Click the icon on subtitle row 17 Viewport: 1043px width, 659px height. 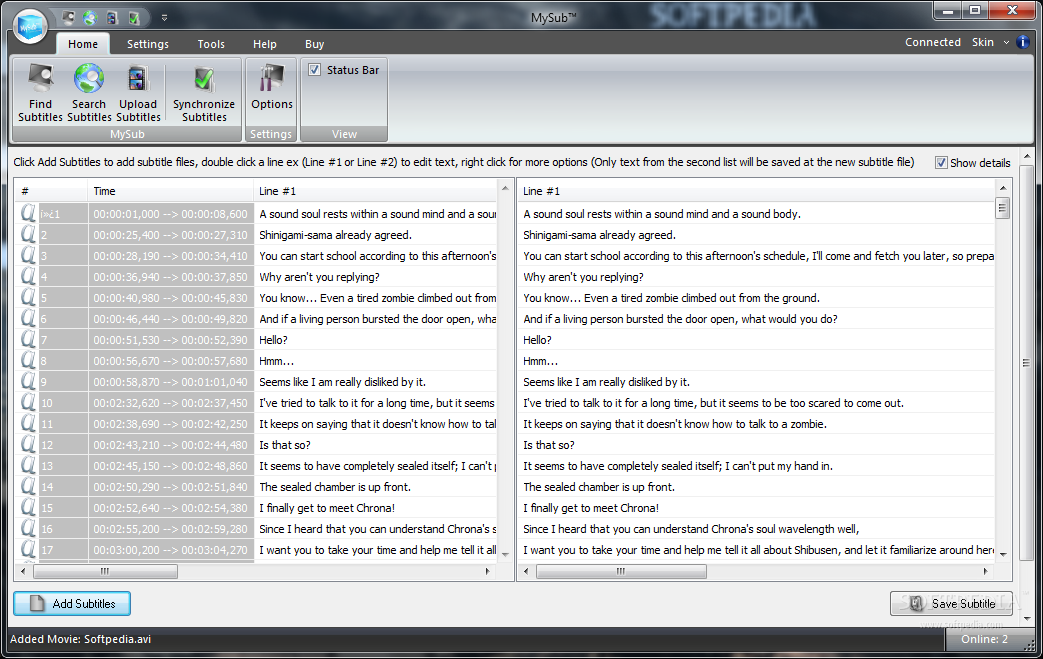click(28, 549)
